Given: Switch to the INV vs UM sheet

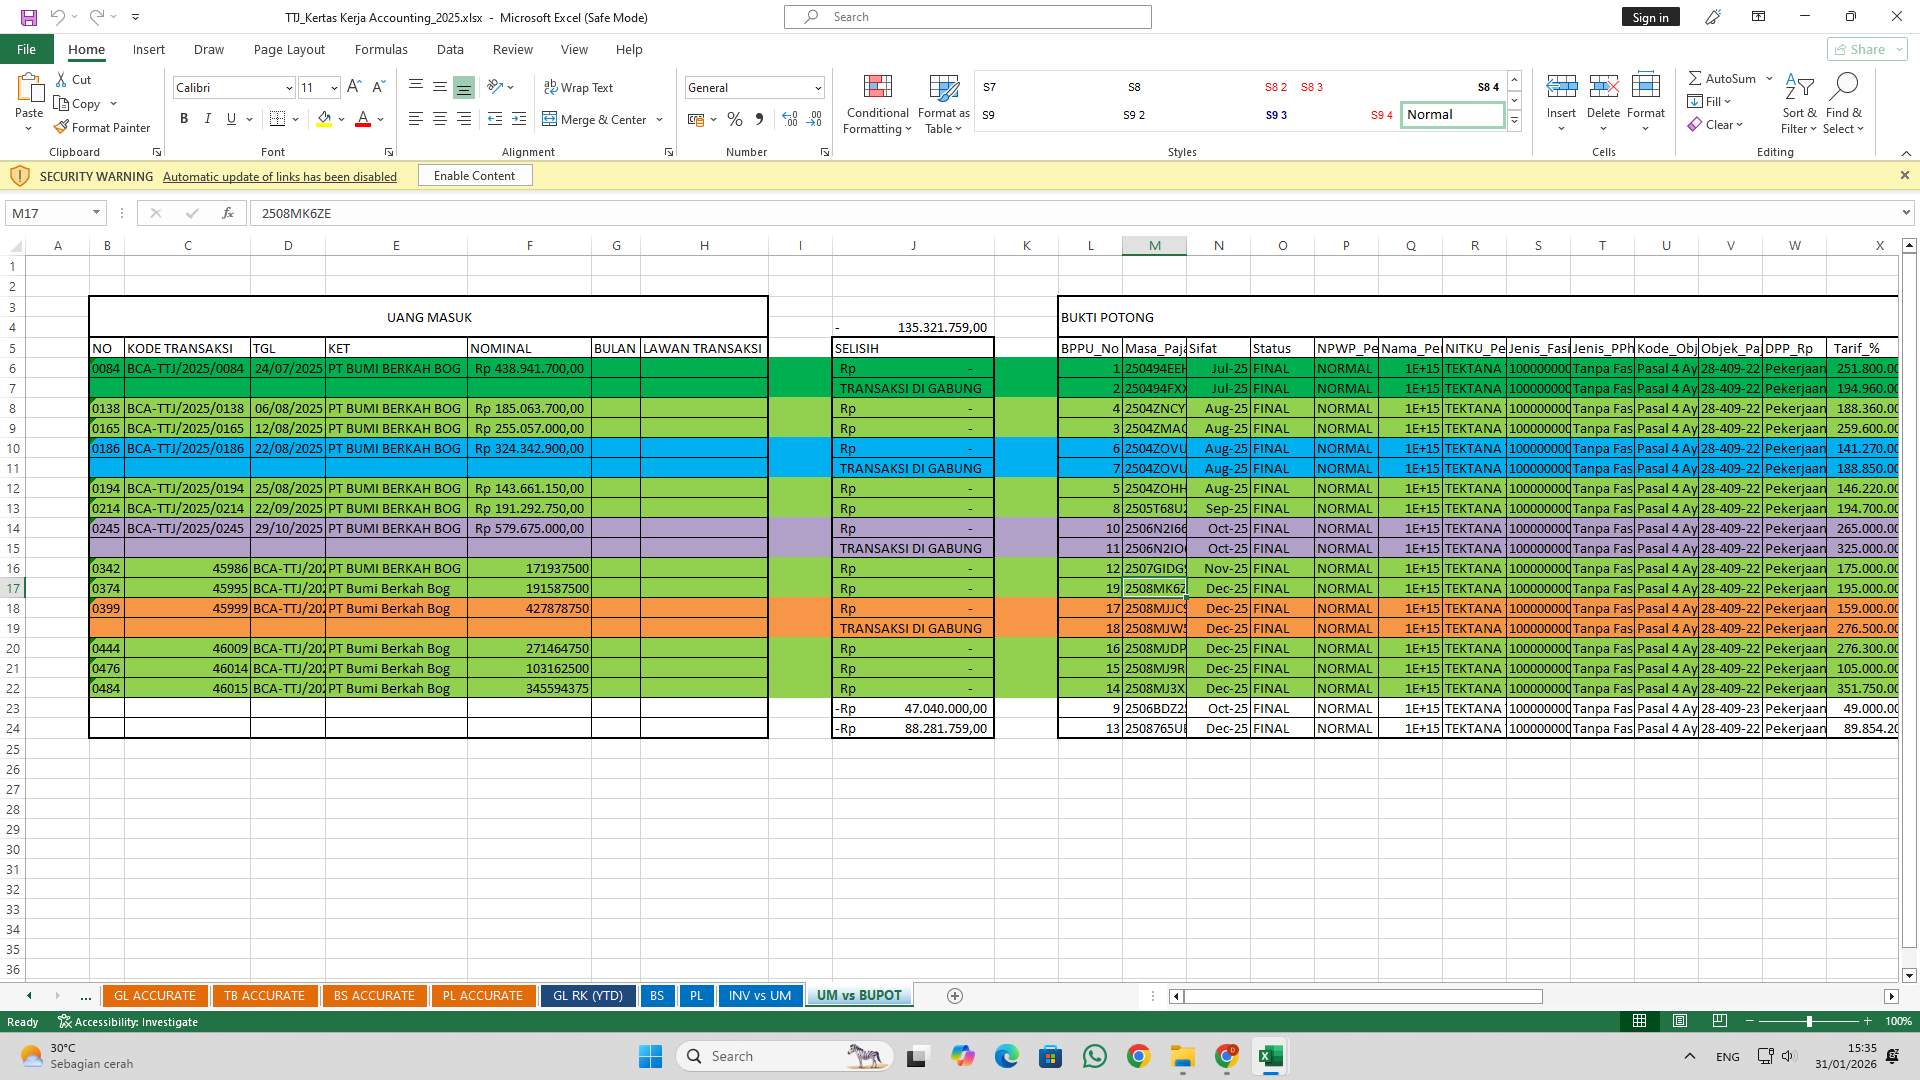Looking at the screenshot, I should pyautogui.click(x=759, y=996).
